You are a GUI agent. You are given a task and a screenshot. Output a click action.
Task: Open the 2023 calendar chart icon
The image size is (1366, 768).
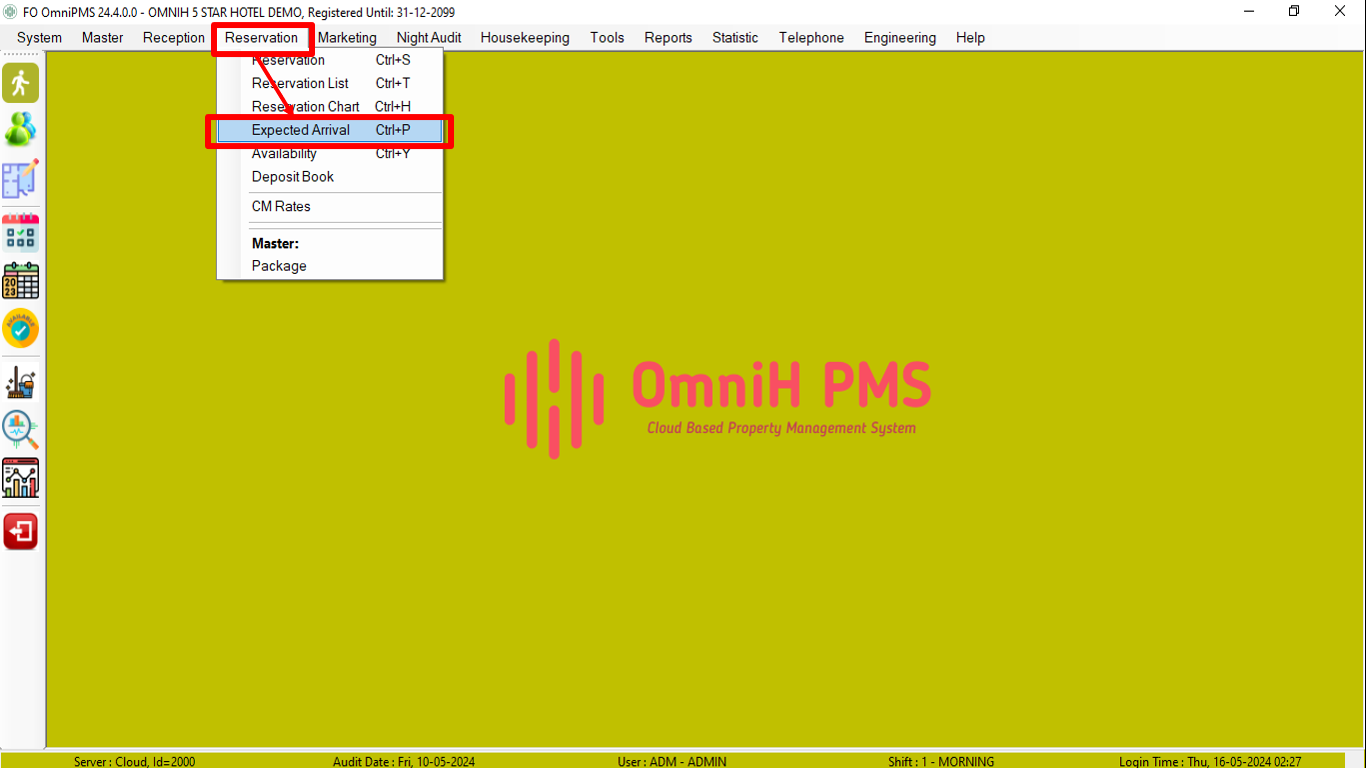pyautogui.click(x=21, y=281)
